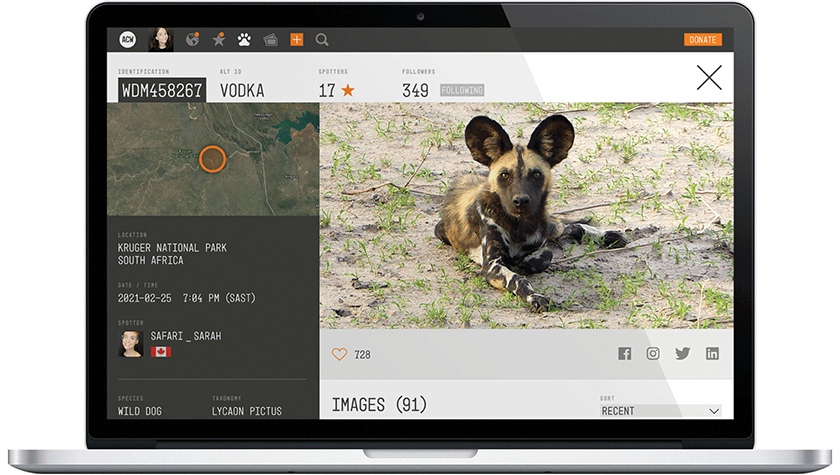The height and width of the screenshot is (475, 840).
Task: Open the globe notifications icon
Action: (x=192, y=39)
